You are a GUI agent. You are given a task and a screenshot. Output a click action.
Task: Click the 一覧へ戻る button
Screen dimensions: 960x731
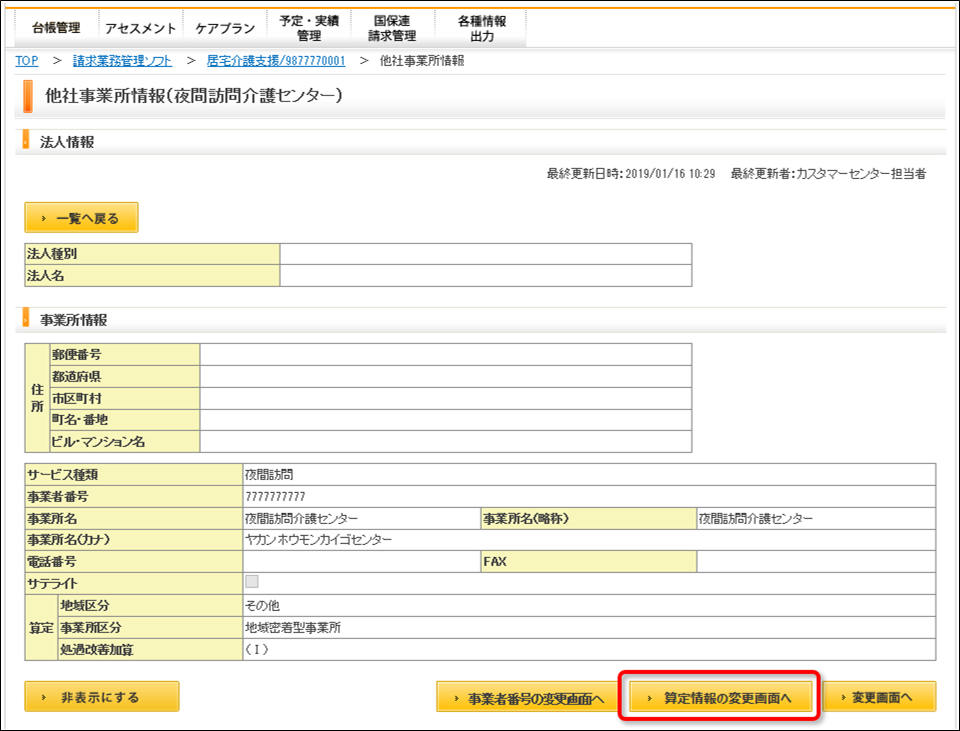pyautogui.click(x=81, y=218)
